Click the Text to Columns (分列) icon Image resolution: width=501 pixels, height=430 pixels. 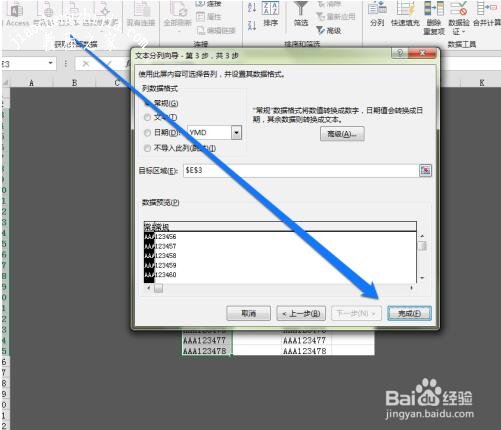click(x=377, y=9)
